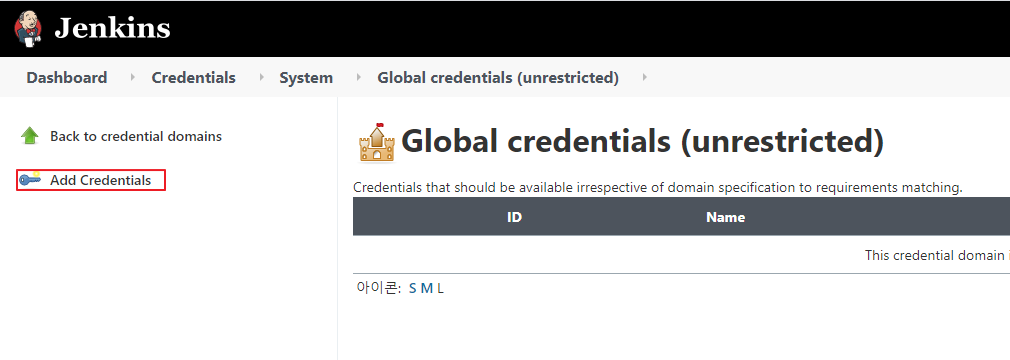This screenshot has height=360, width=1010.
Task: Open Global credentials (unrestricted) breadcrumb
Action: click(x=498, y=77)
